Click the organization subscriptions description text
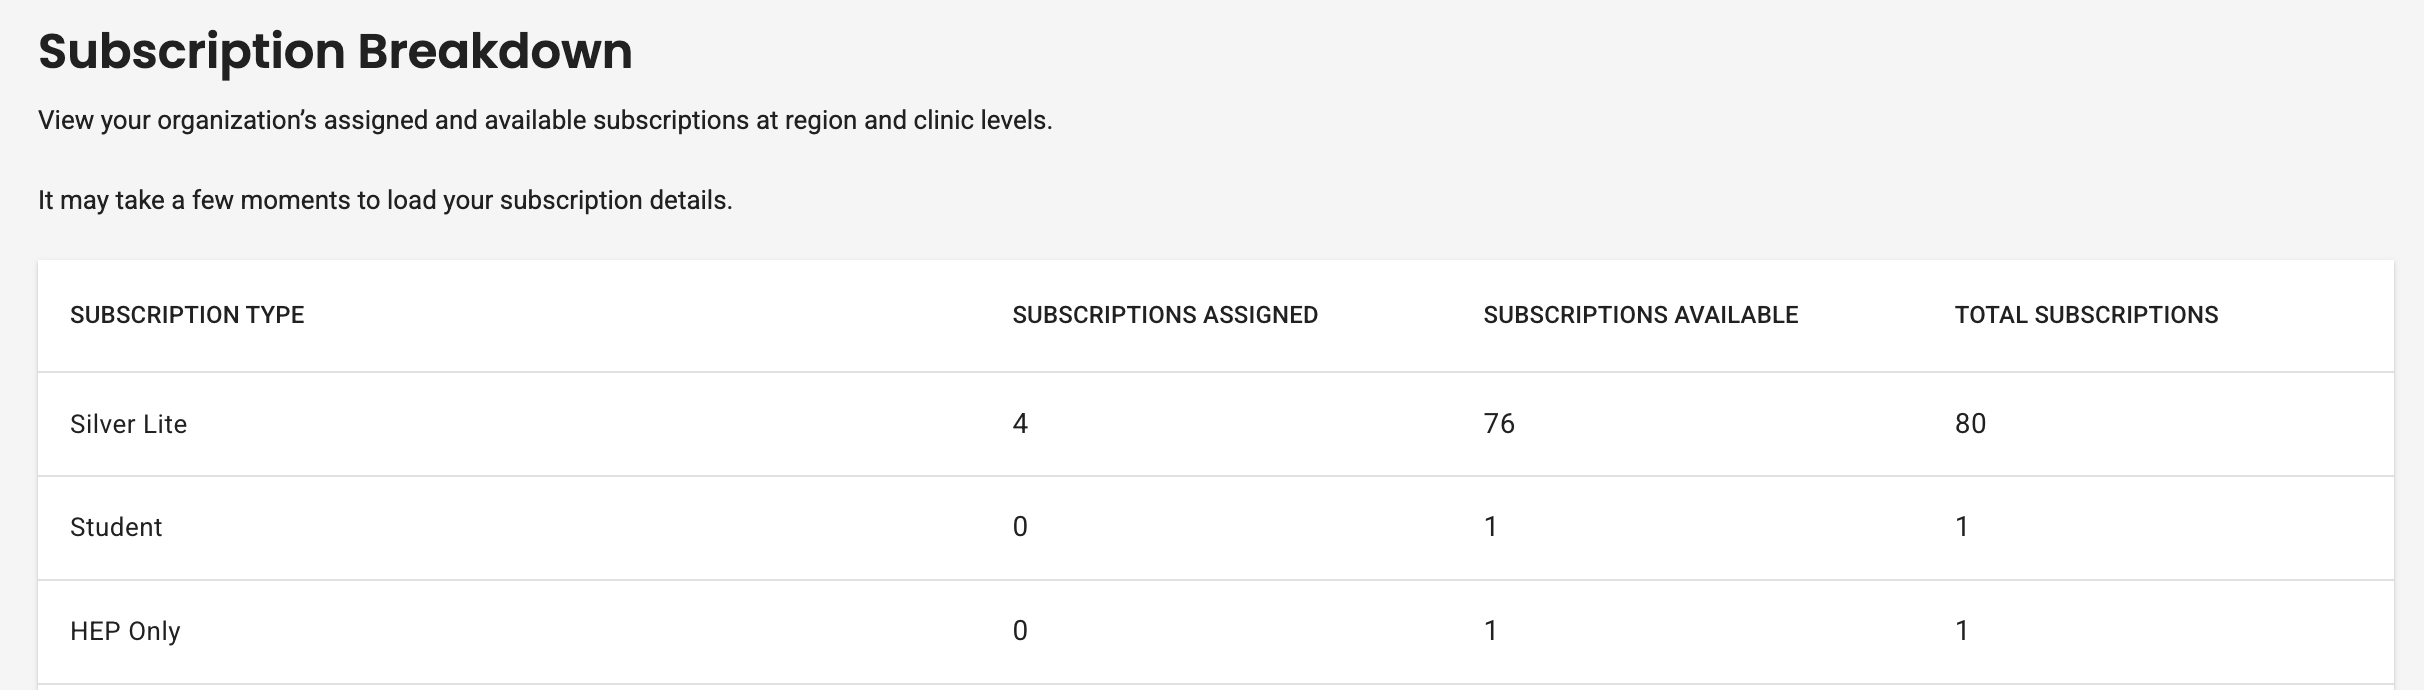 click(545, 121)
